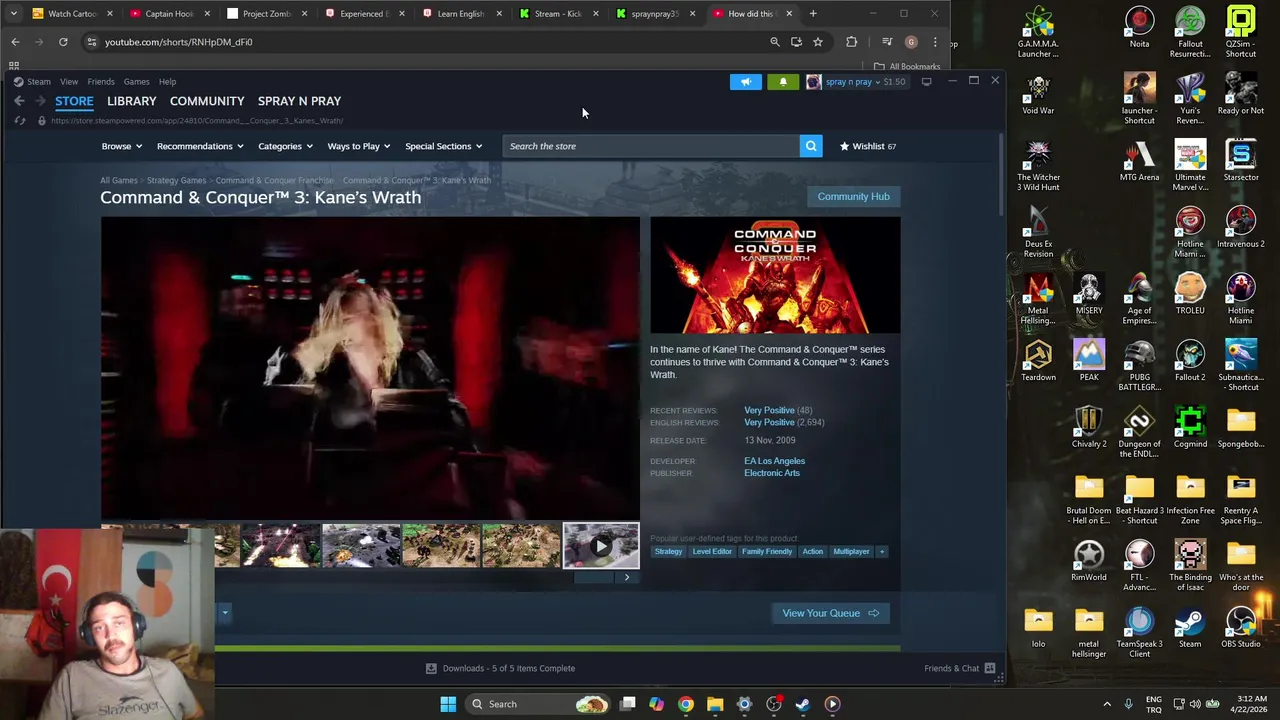The height and width of the screenshot is (720, 1280).
Task: Show hidden system tray icons
Action: click(1107, 704)
